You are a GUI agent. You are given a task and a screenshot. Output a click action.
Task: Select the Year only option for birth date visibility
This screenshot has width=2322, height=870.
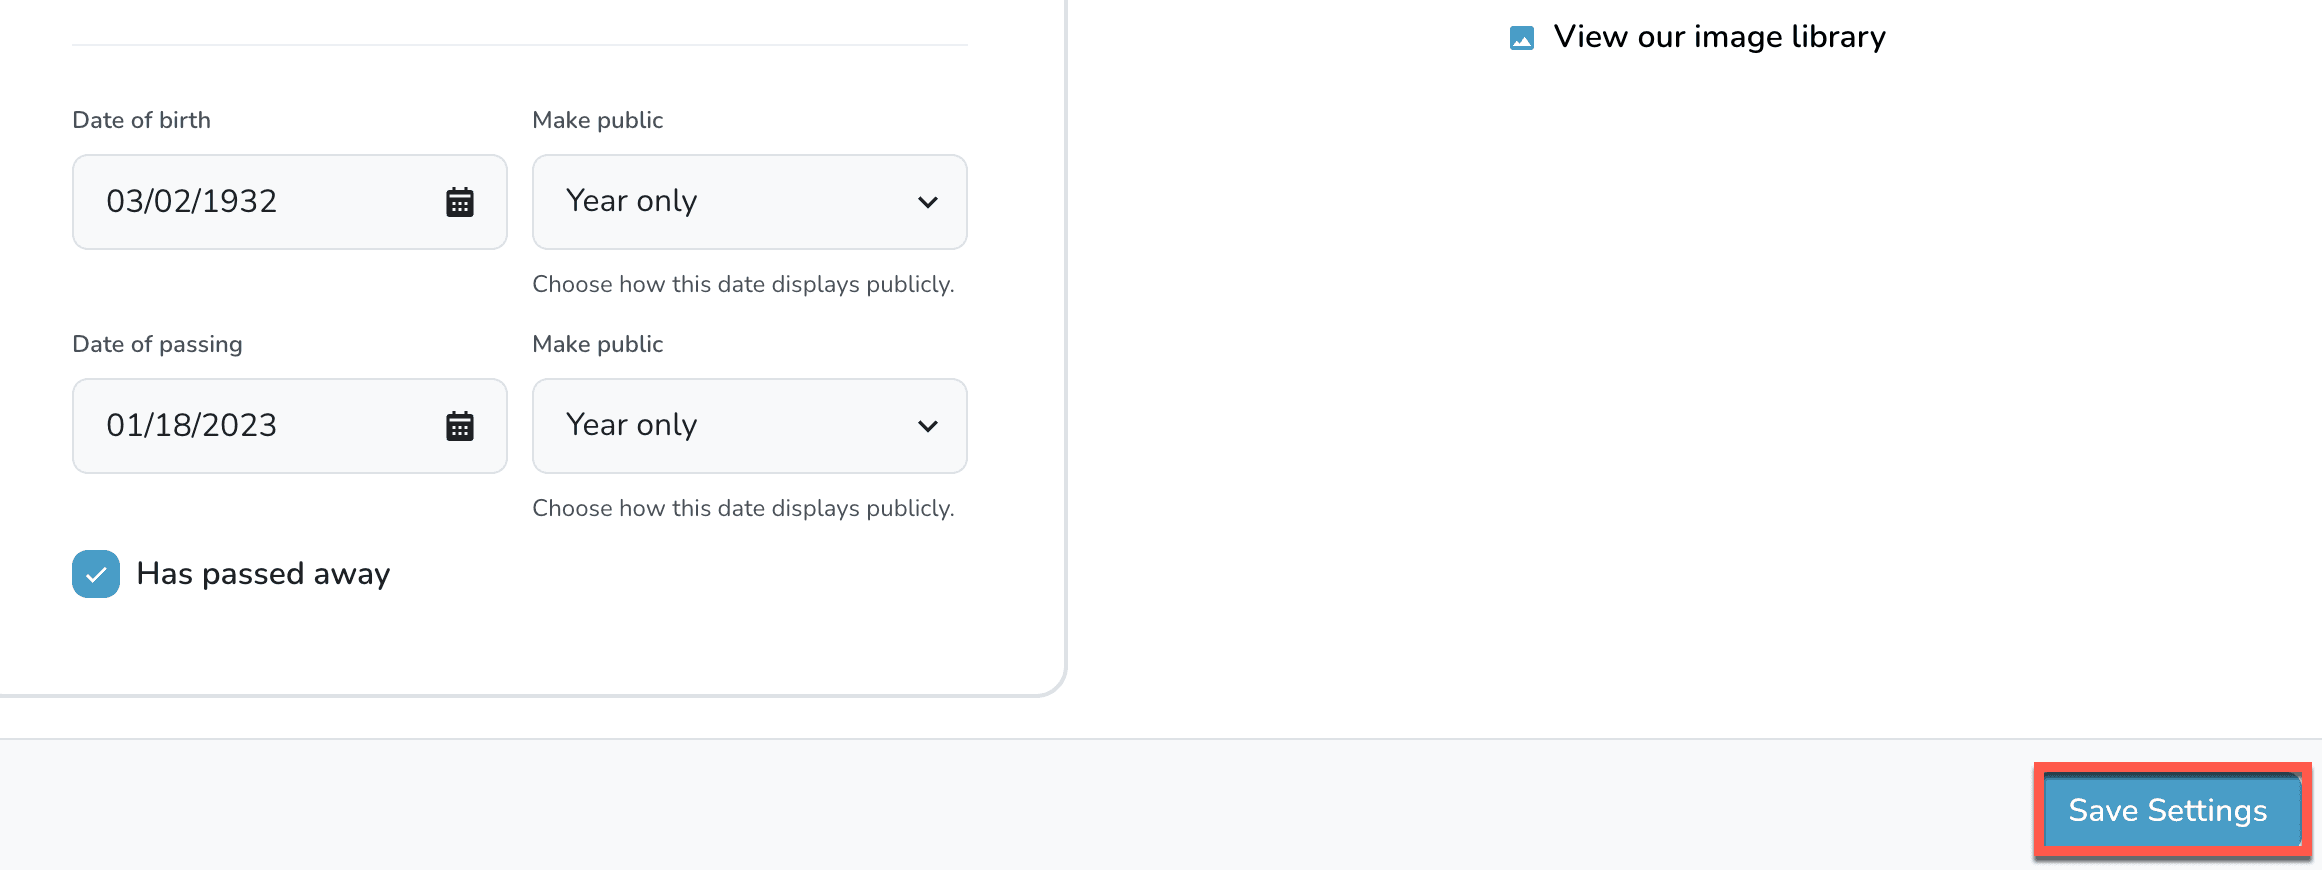(x=748, y=202)
